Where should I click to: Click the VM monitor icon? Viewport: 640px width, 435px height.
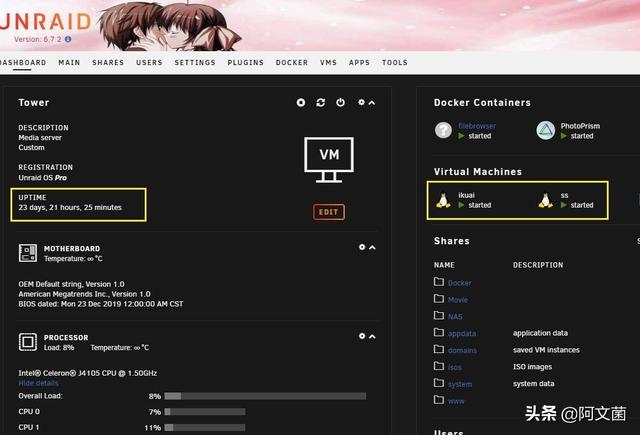[x=329, y=160]
